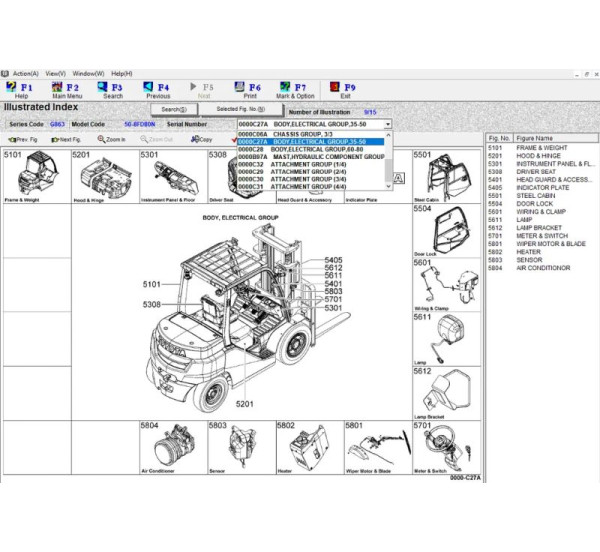Viewport: 600px width, 552px height.
Task: Open the F2 Main Menu
Action: (x=66, y=89)
